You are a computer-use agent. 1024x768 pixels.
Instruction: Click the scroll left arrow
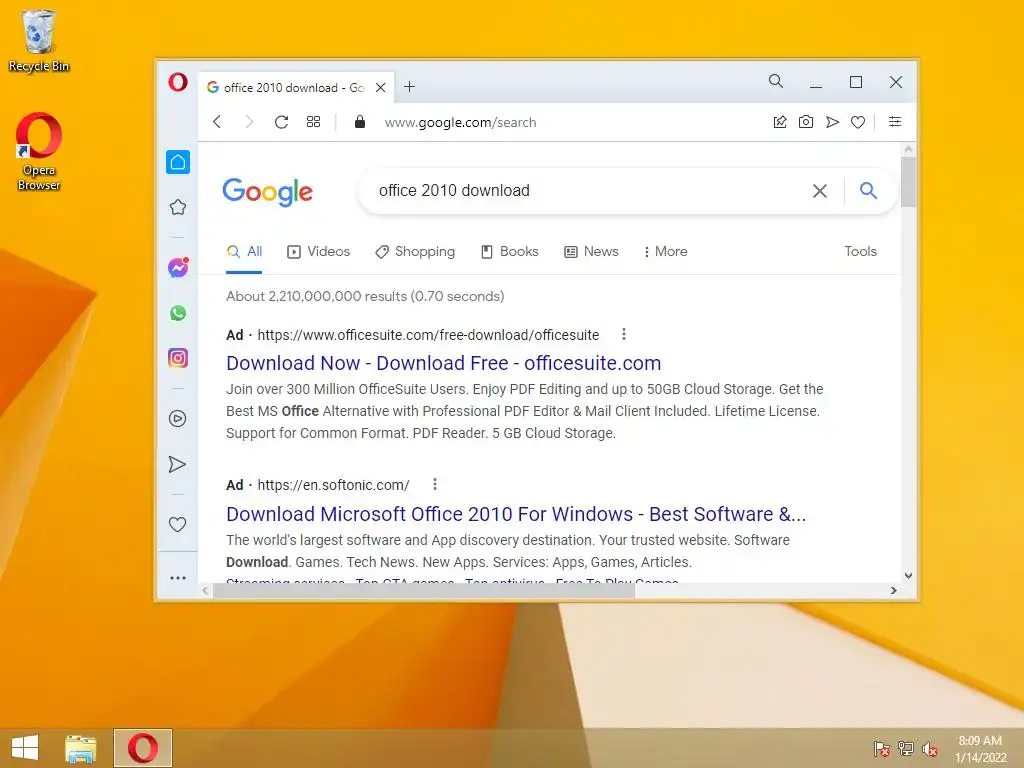coord(205,590)
